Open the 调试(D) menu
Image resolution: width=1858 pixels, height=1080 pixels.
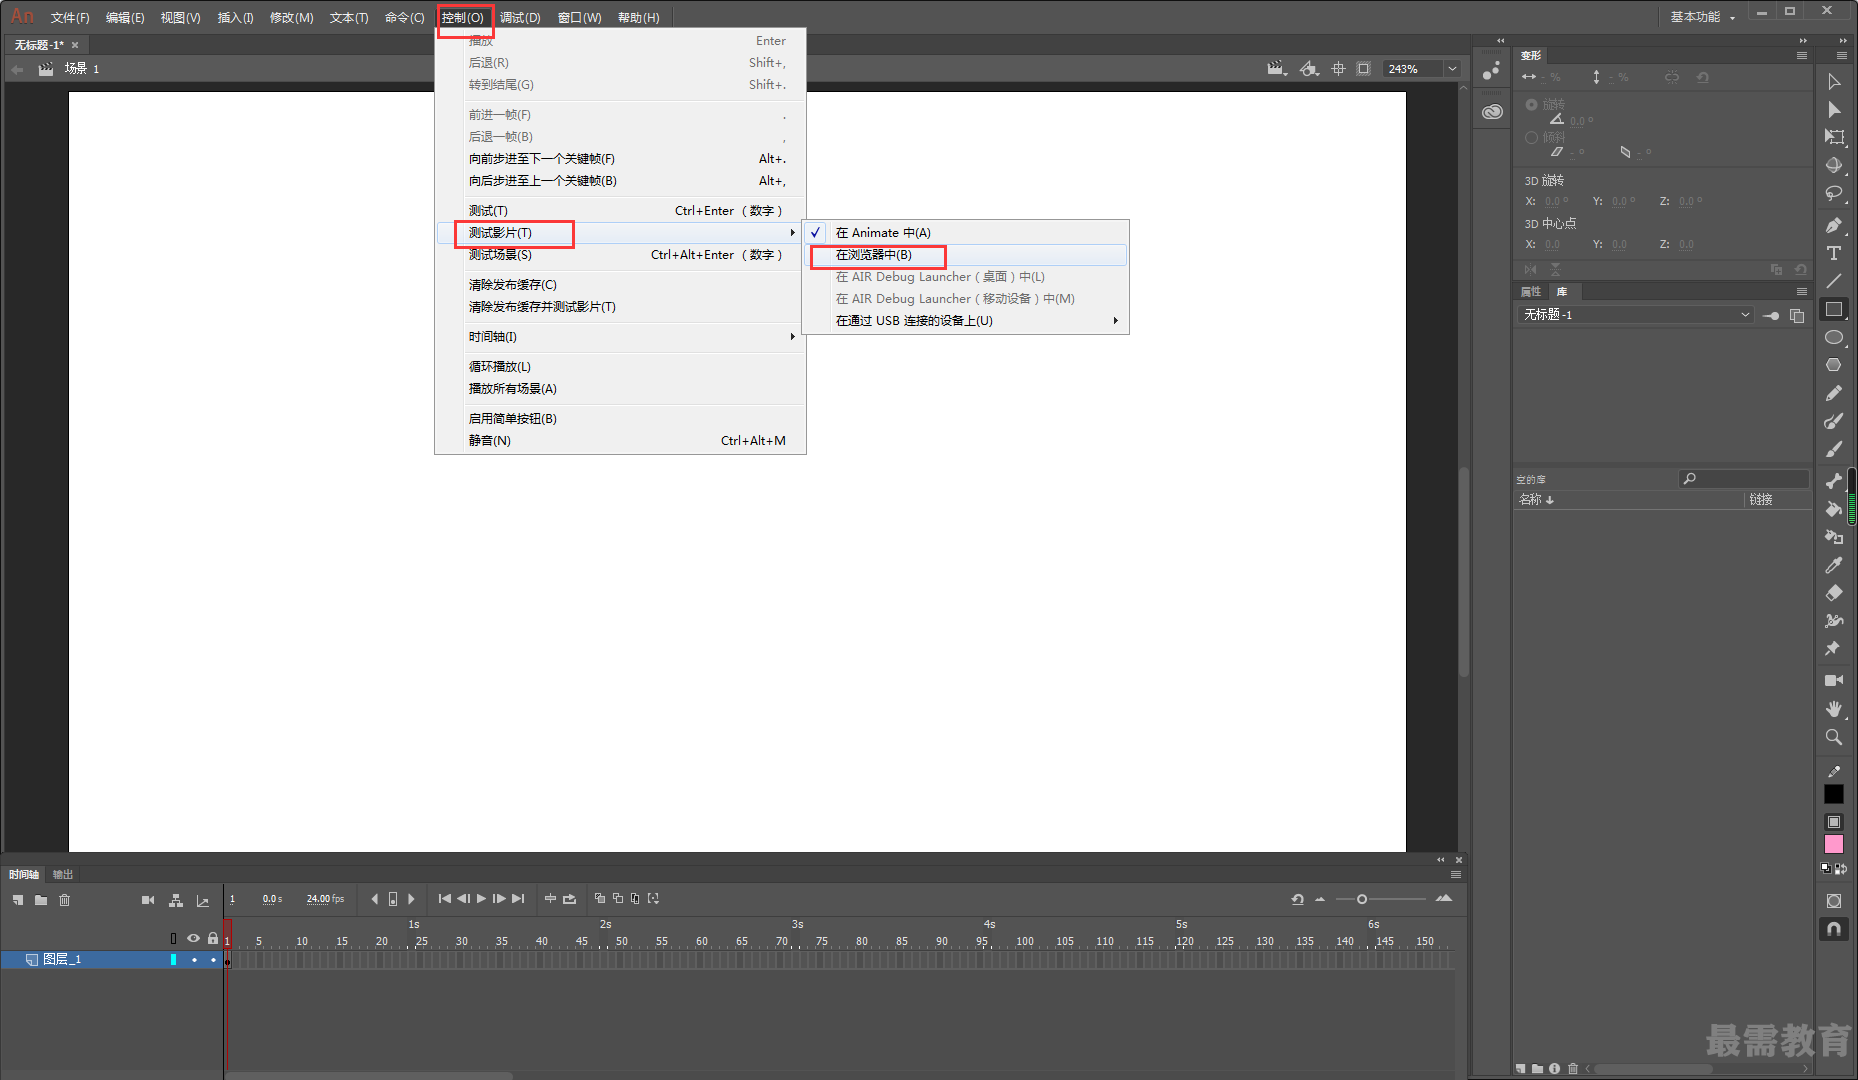coord(520,18)
